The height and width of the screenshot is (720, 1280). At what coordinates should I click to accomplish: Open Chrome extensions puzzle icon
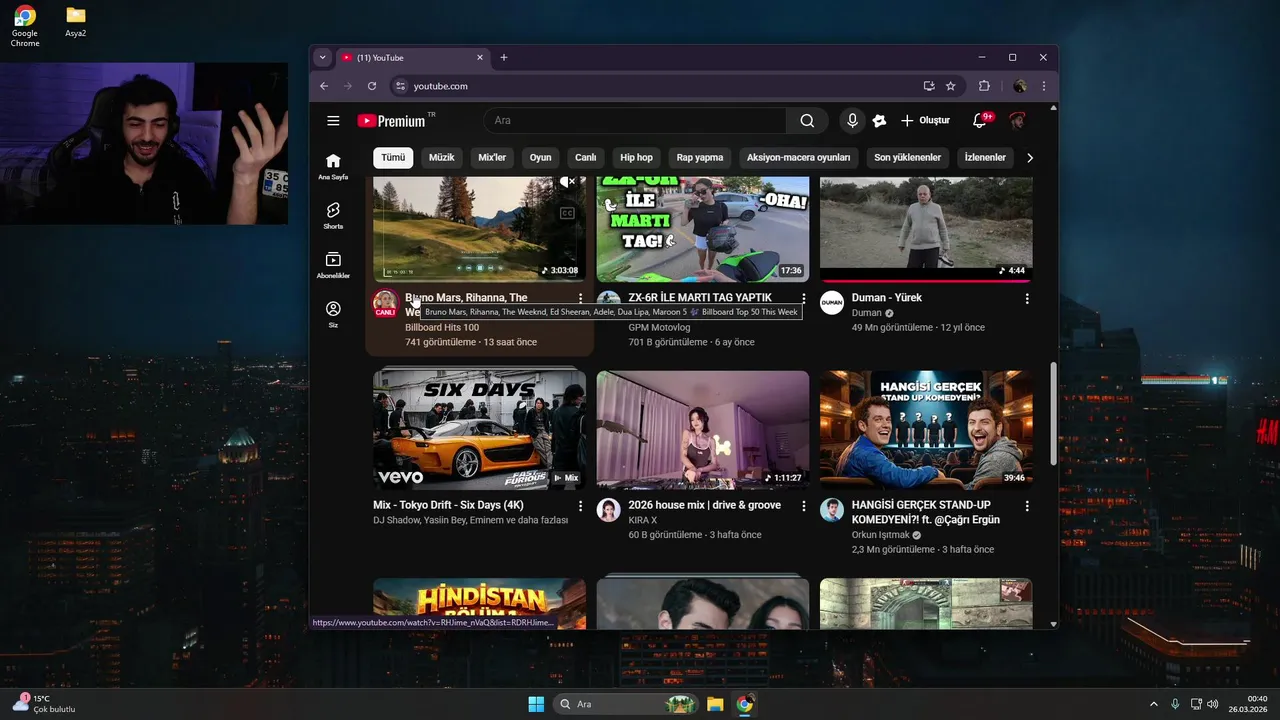pos(984,86)
